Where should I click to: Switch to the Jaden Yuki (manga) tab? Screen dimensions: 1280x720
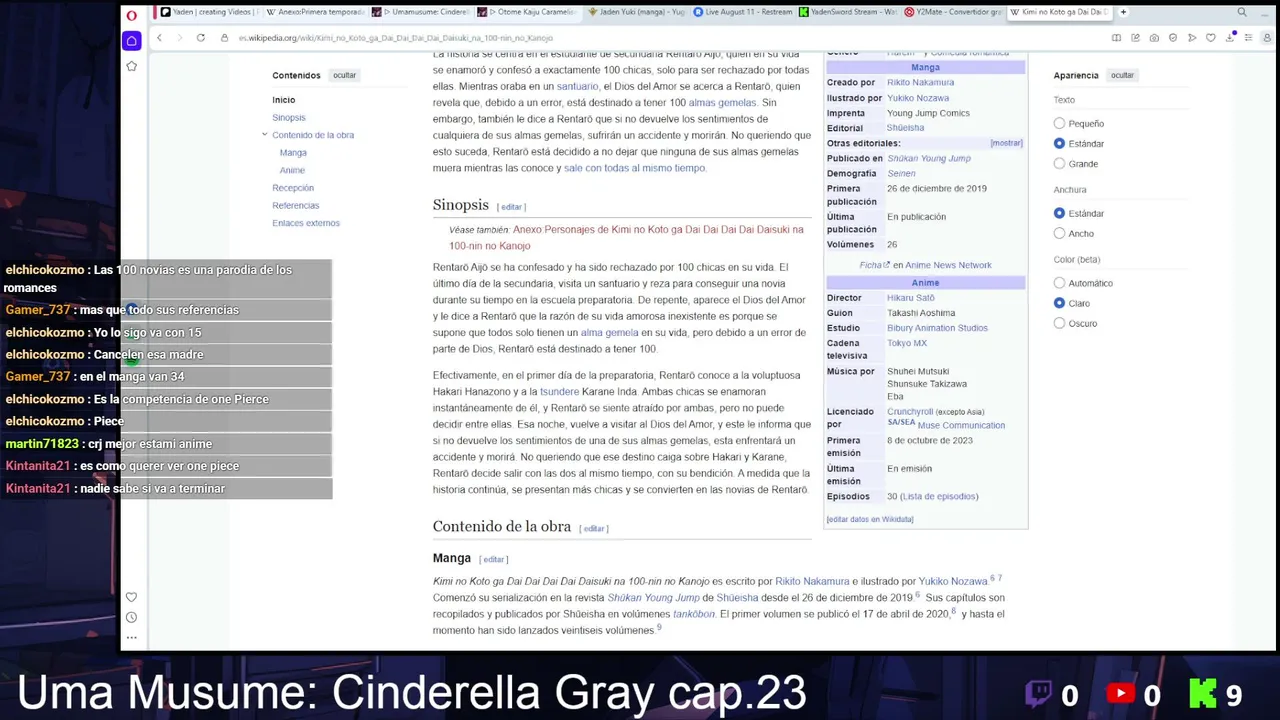[x=636, y=12]
